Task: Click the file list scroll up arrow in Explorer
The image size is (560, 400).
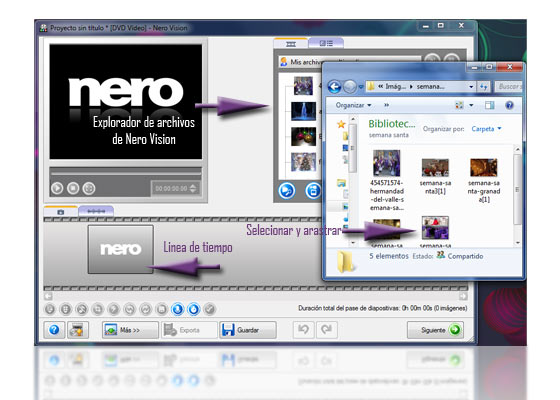Action: (517, 149)
